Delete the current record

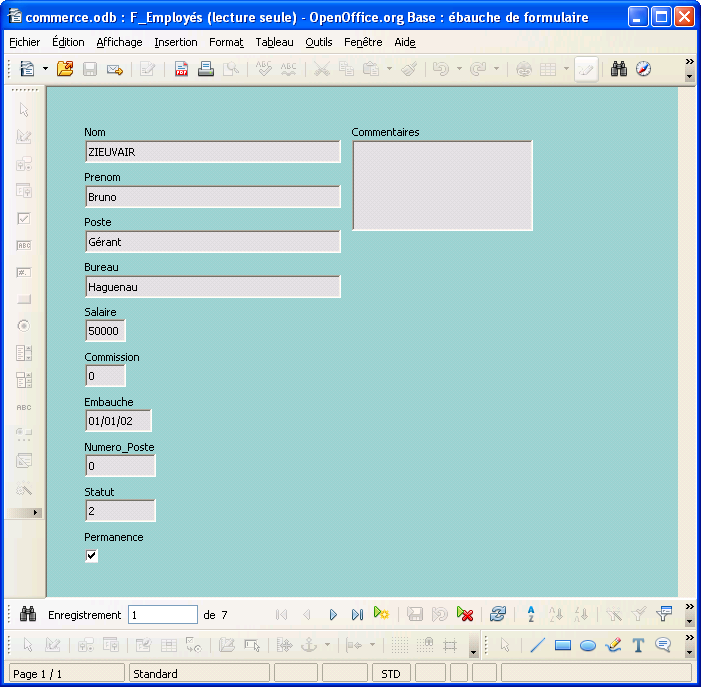464,615
